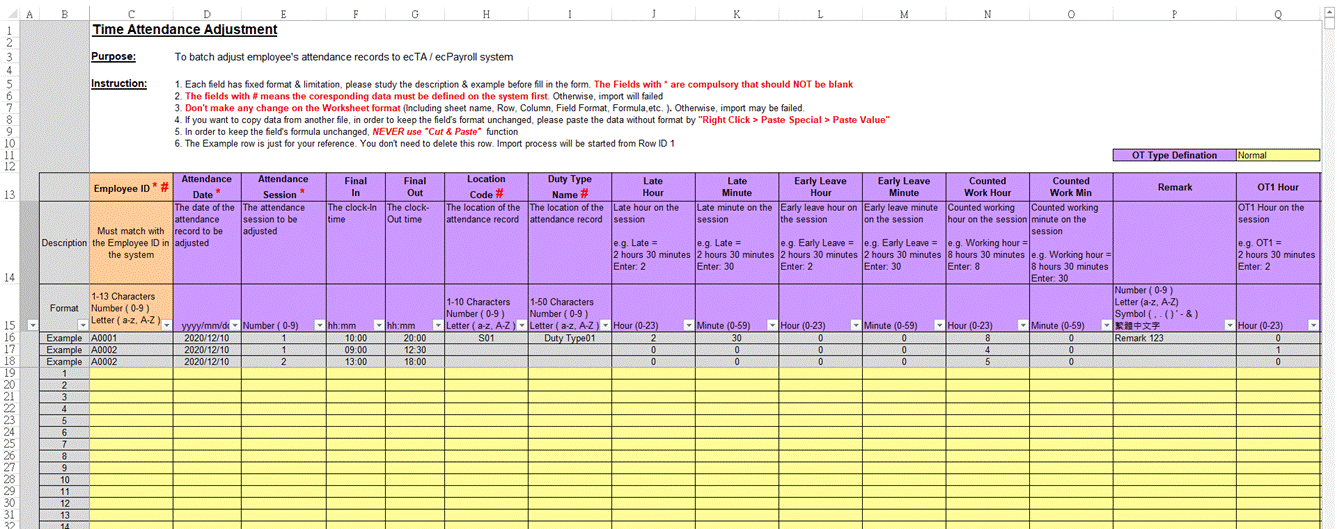Open Attendance Session Number (0-9) filter arrow

coord(318,326)
